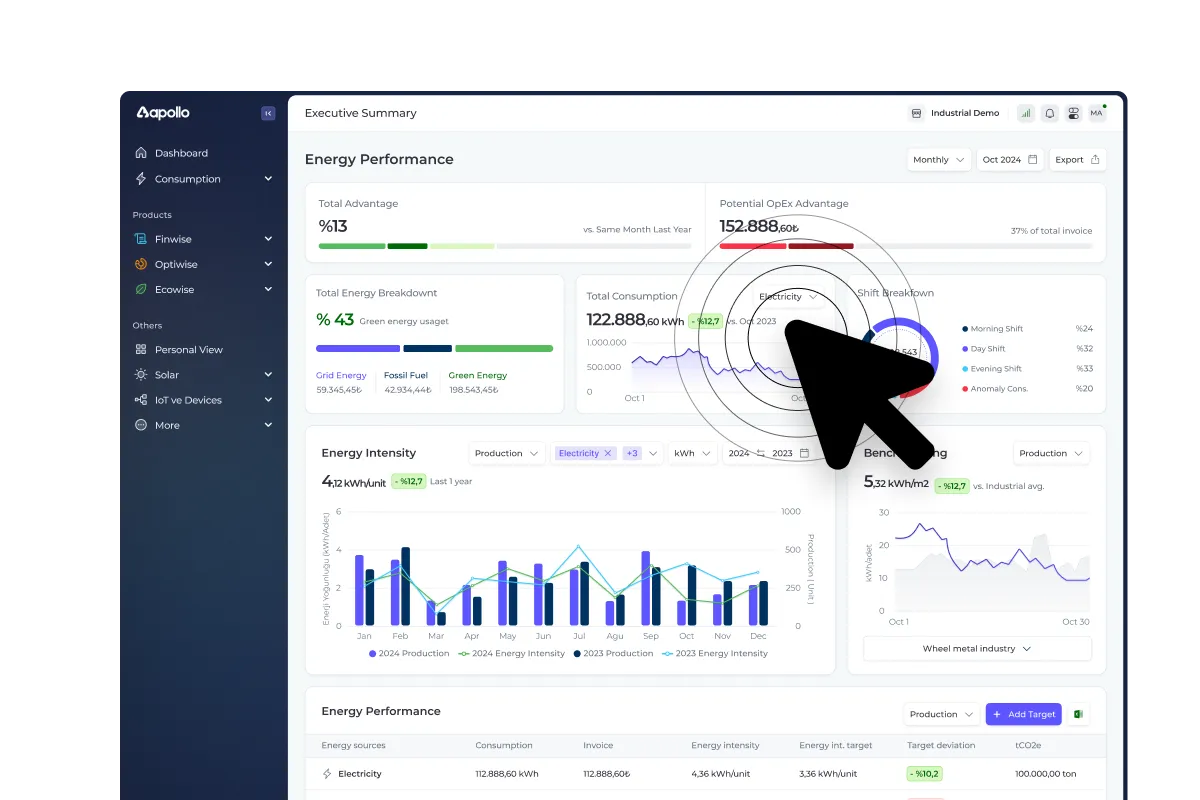Viewport: 1200px width, 800px height.
Task: Remove the Electricity filter chip with X
Action: pos(608,453)
